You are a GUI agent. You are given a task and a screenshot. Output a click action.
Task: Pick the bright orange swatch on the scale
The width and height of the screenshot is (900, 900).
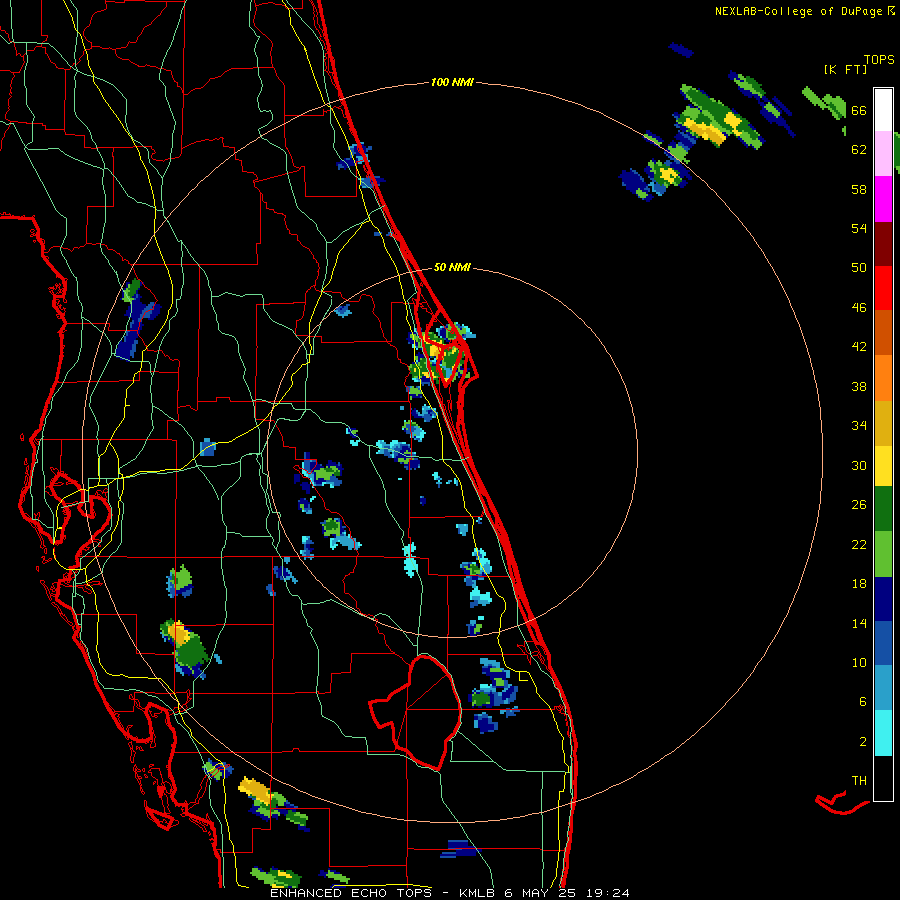point(883,378)
